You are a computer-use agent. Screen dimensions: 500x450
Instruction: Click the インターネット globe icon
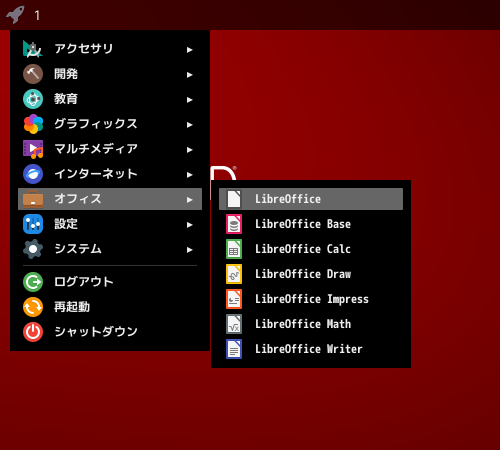[33, 174]
